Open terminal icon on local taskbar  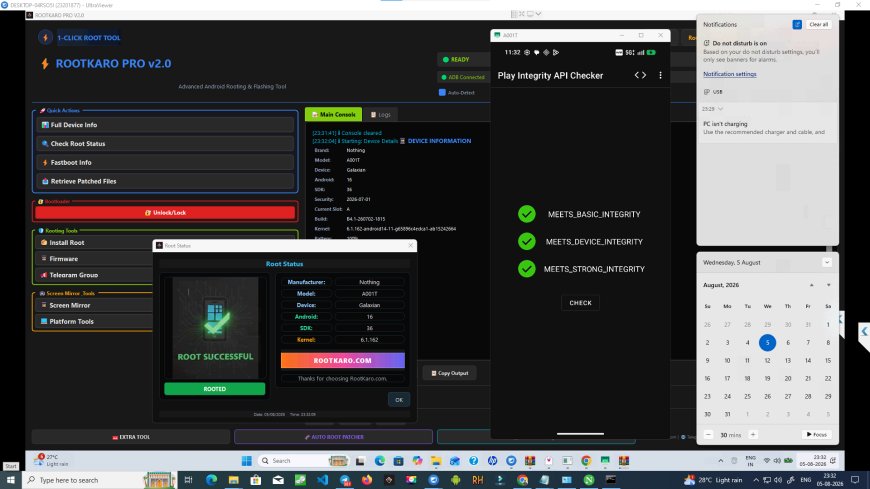(x=611, y=480)
